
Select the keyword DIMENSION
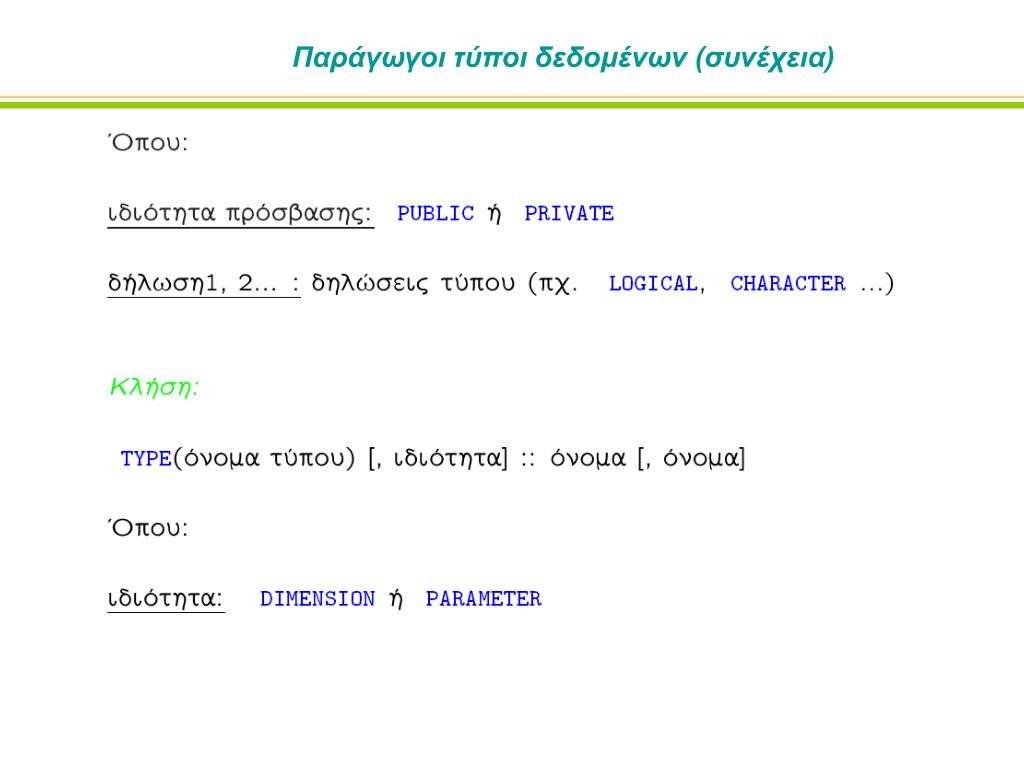[x=317, y=599]
